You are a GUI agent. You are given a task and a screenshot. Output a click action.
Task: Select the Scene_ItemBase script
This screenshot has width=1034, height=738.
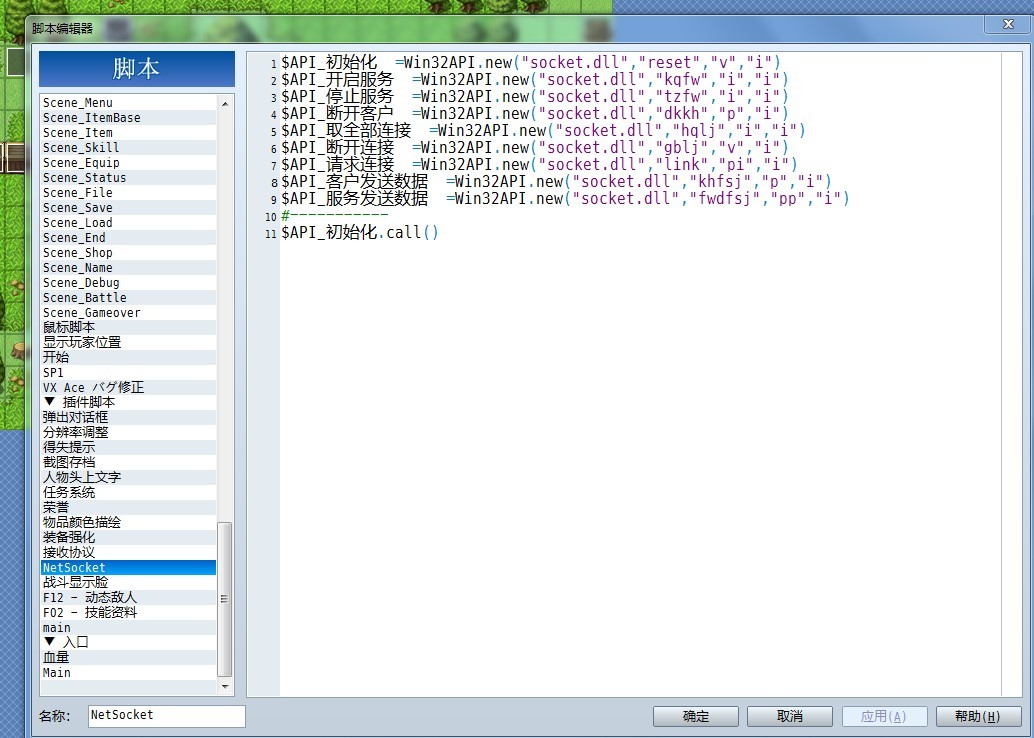coord(129,118)
